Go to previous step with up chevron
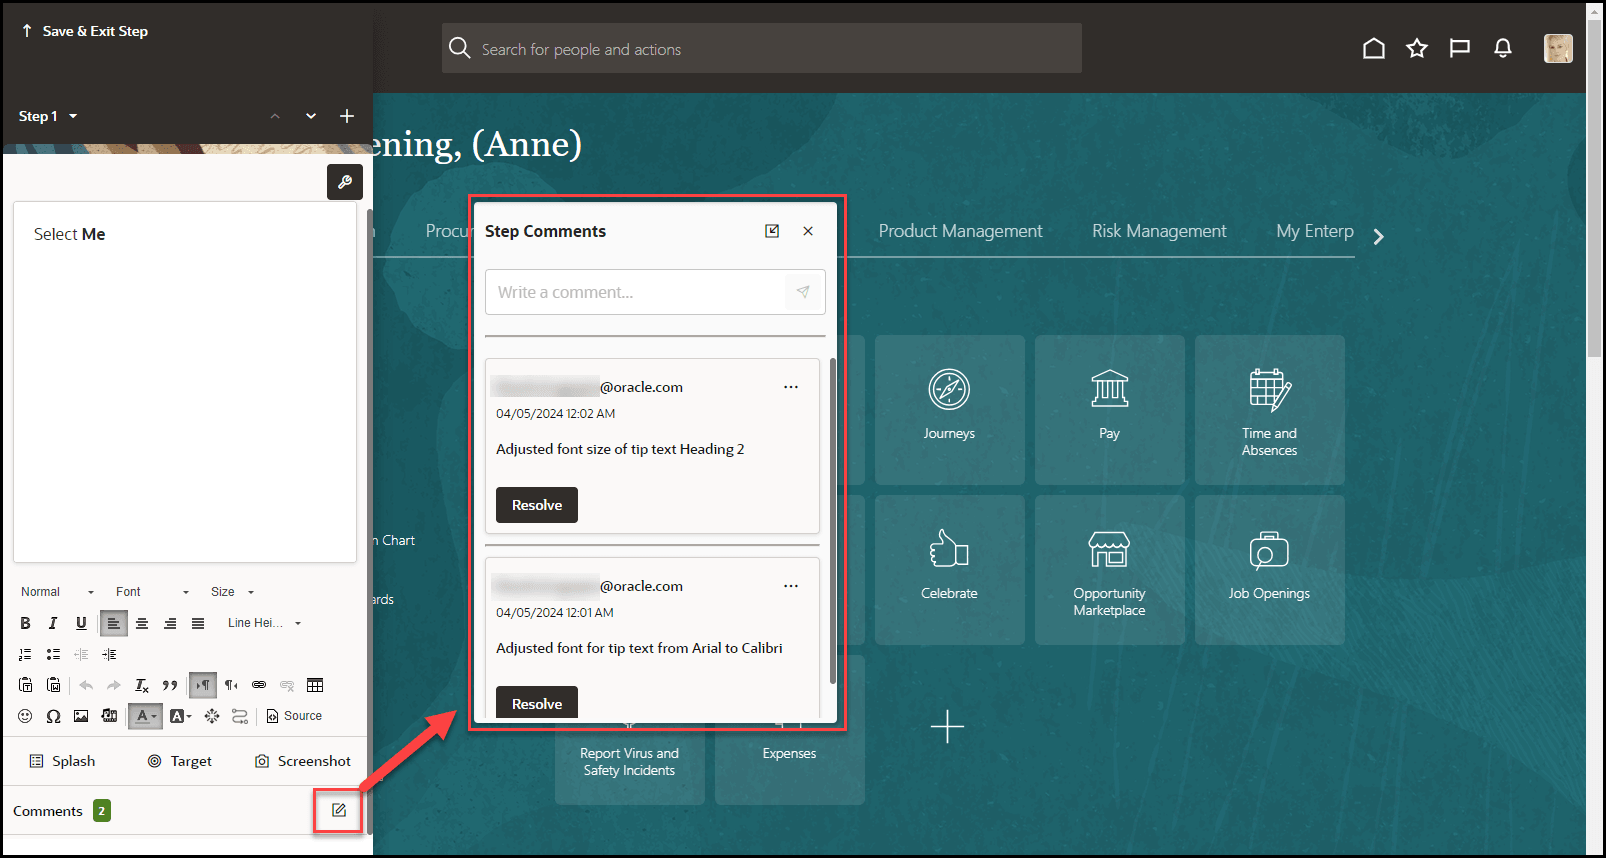This screenshot has width=1606, height=858. point(275,116)
